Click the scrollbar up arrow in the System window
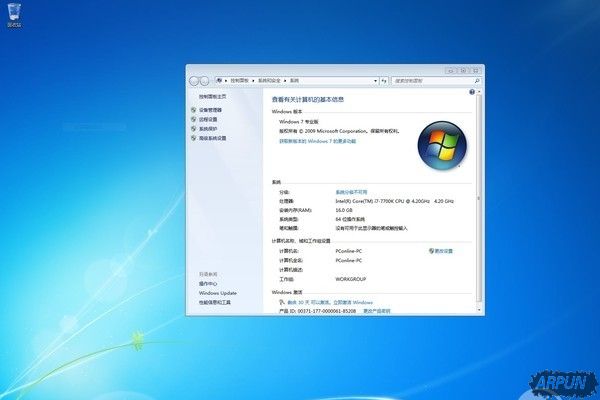The image size is (600, 400). pos(479,92)
